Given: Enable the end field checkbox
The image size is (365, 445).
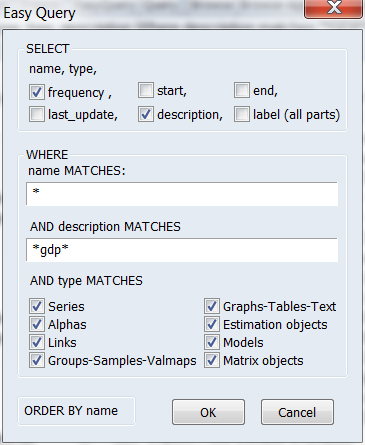Looking at the screenshot, I should 242,90.
